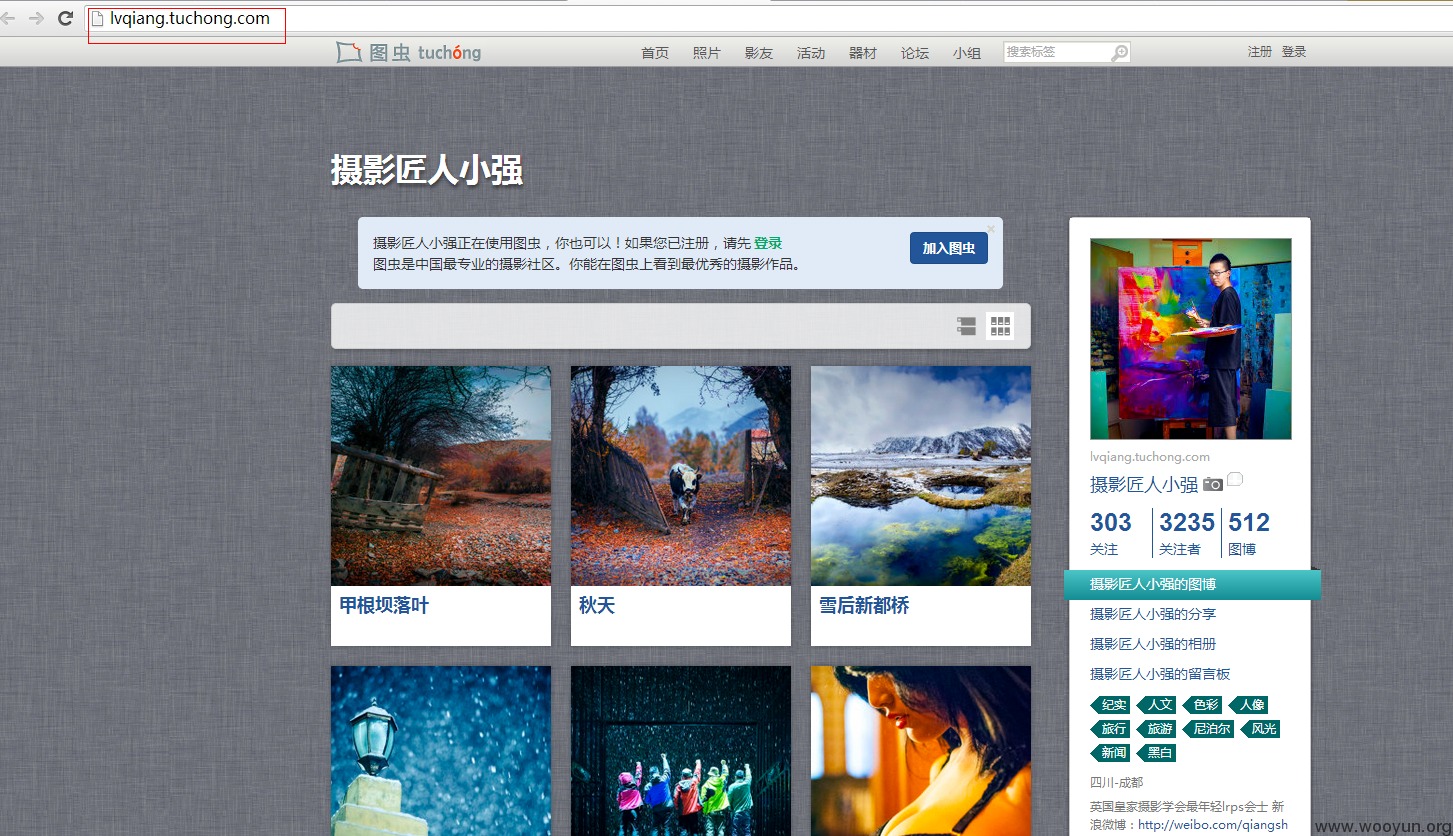The width and height of the screenshot is (1453, 836).
Task: Open the 秋天 cow photo thumbnail
Action: click(x=681, y=475)
